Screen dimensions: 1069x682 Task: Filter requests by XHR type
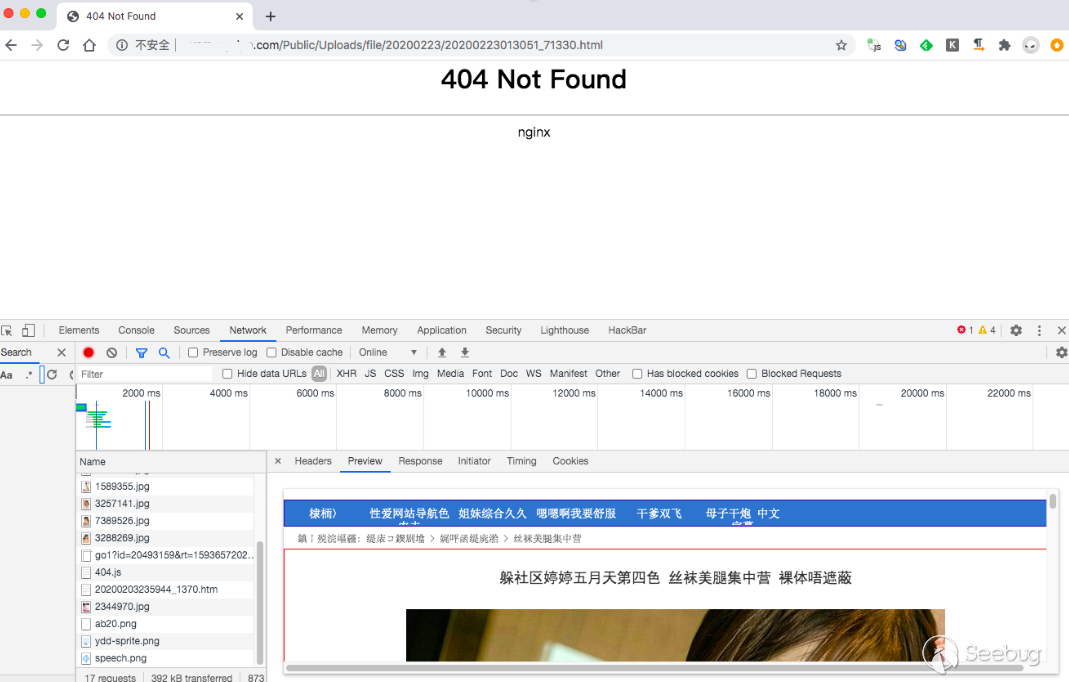(x=346, y=374)
